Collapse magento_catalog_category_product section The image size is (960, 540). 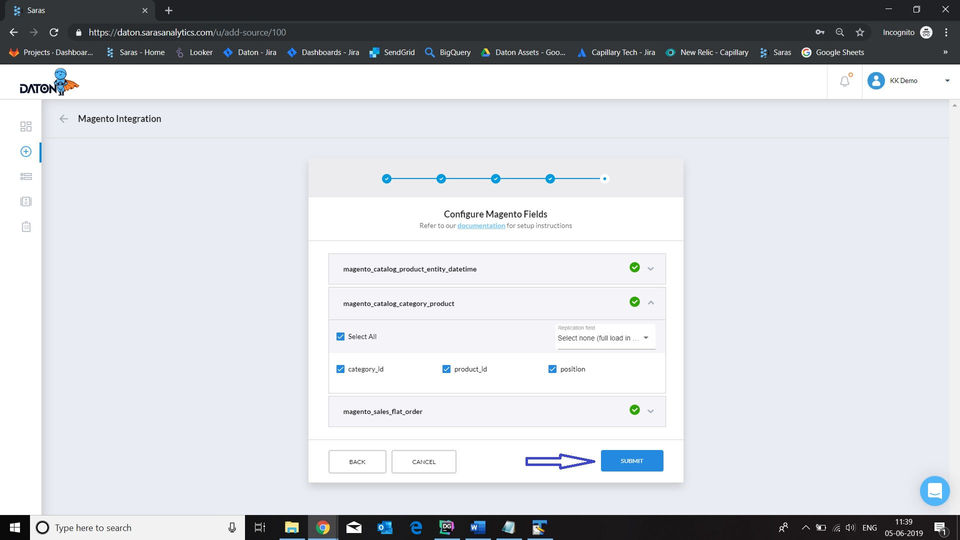click(651, 303)
